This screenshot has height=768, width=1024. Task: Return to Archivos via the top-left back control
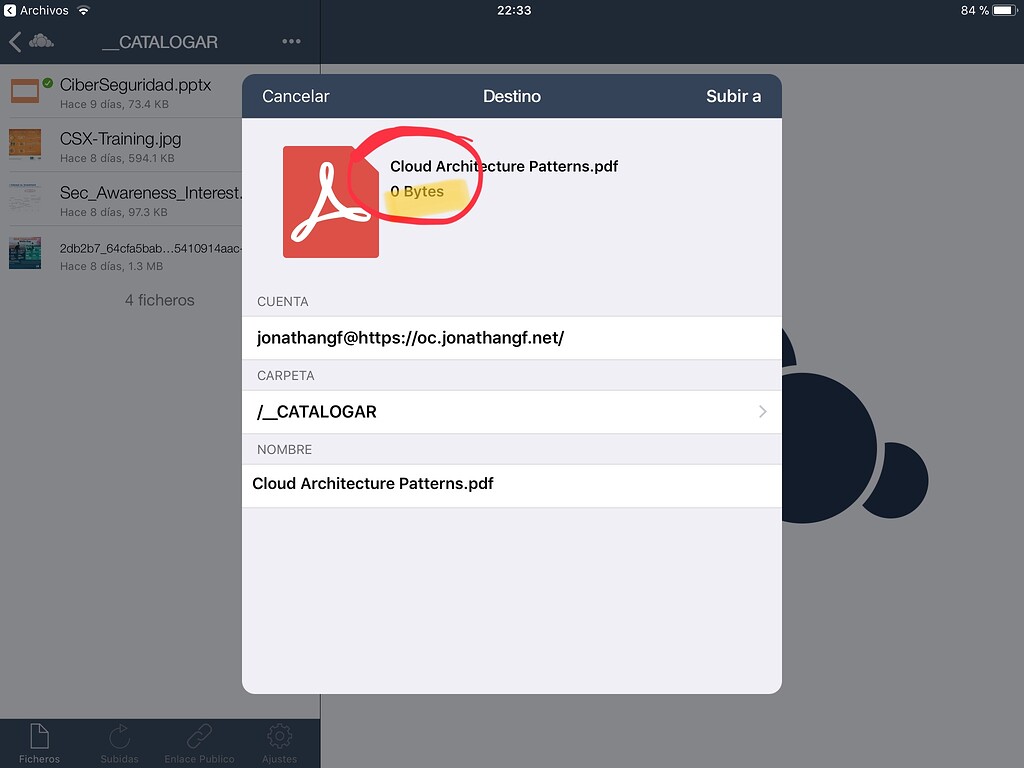click(x=9, y=10)
